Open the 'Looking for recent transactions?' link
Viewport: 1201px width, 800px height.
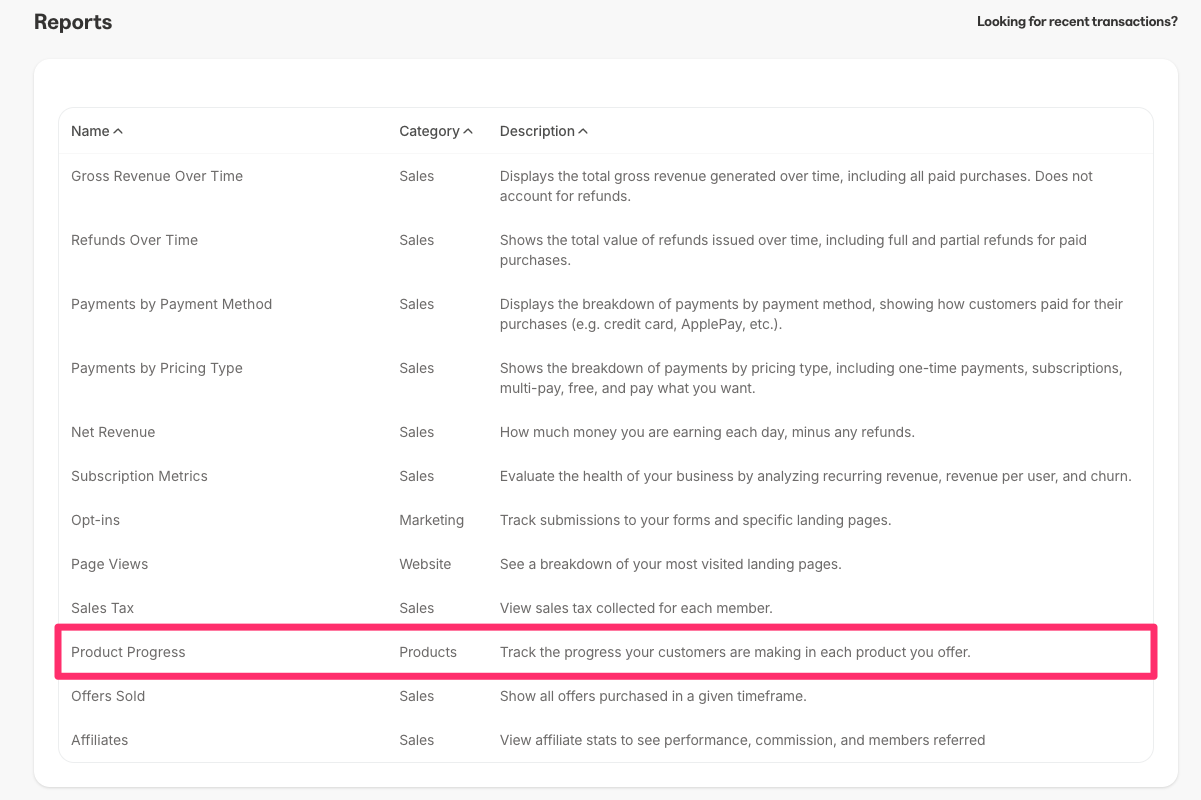click(x=1077, y=21)
